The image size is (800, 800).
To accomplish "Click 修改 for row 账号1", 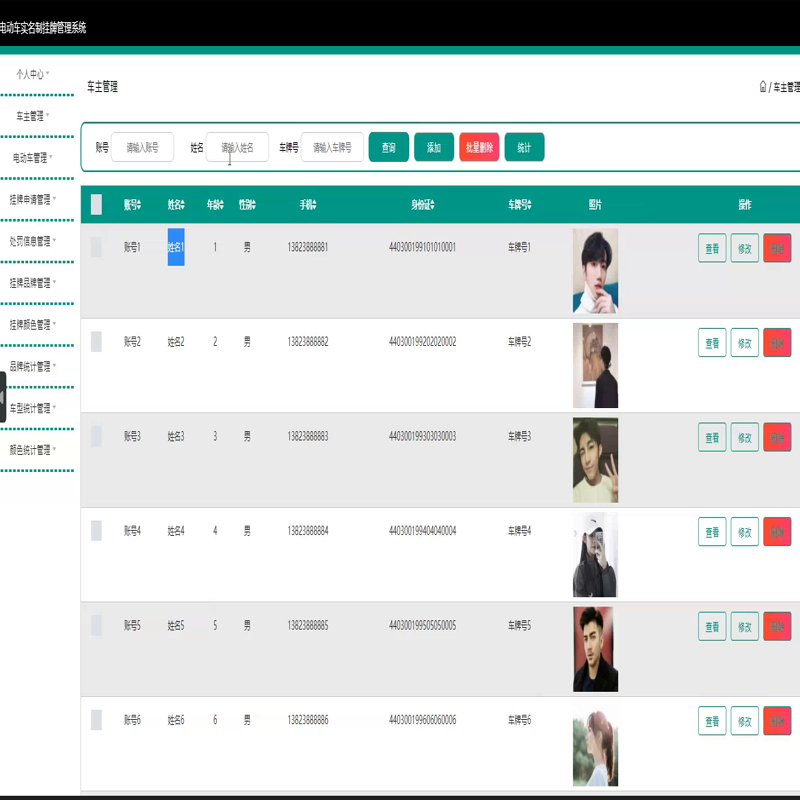I will [744, 248].
